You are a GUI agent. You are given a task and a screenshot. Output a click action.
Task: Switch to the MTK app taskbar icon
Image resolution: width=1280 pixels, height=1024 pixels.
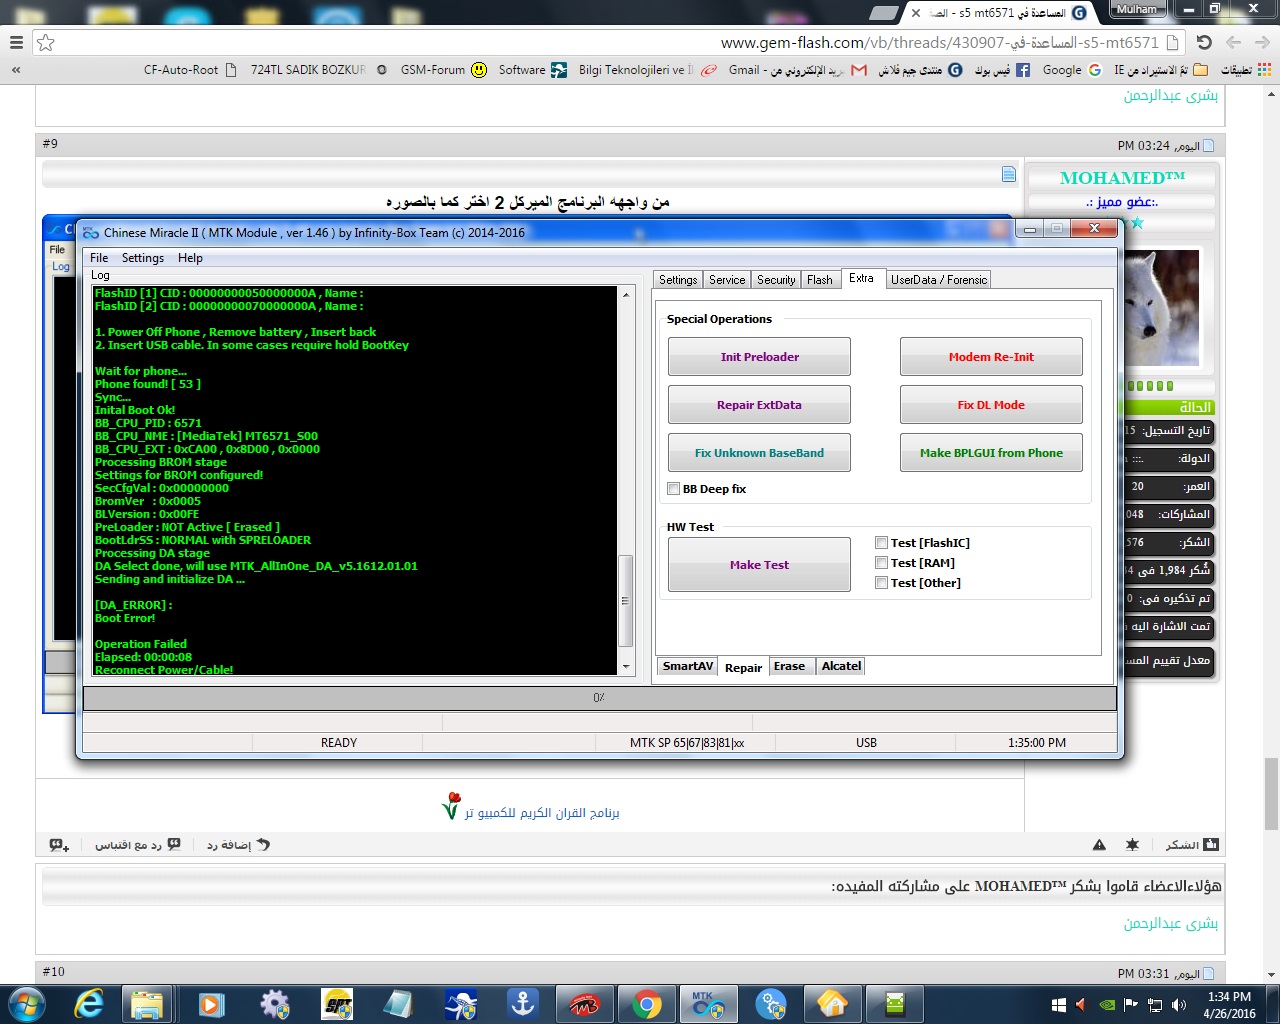tap(708, 1004)
